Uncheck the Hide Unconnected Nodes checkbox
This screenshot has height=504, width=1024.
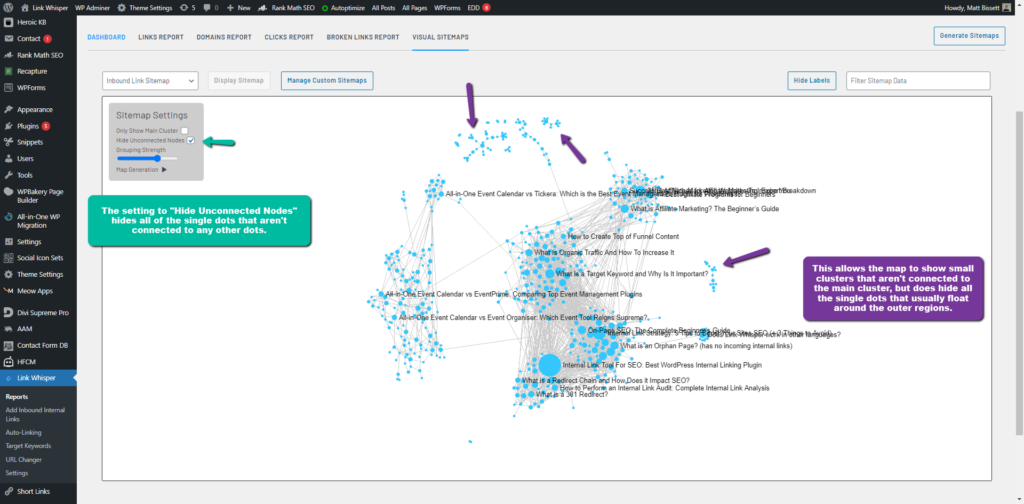(x=191, y=140)
